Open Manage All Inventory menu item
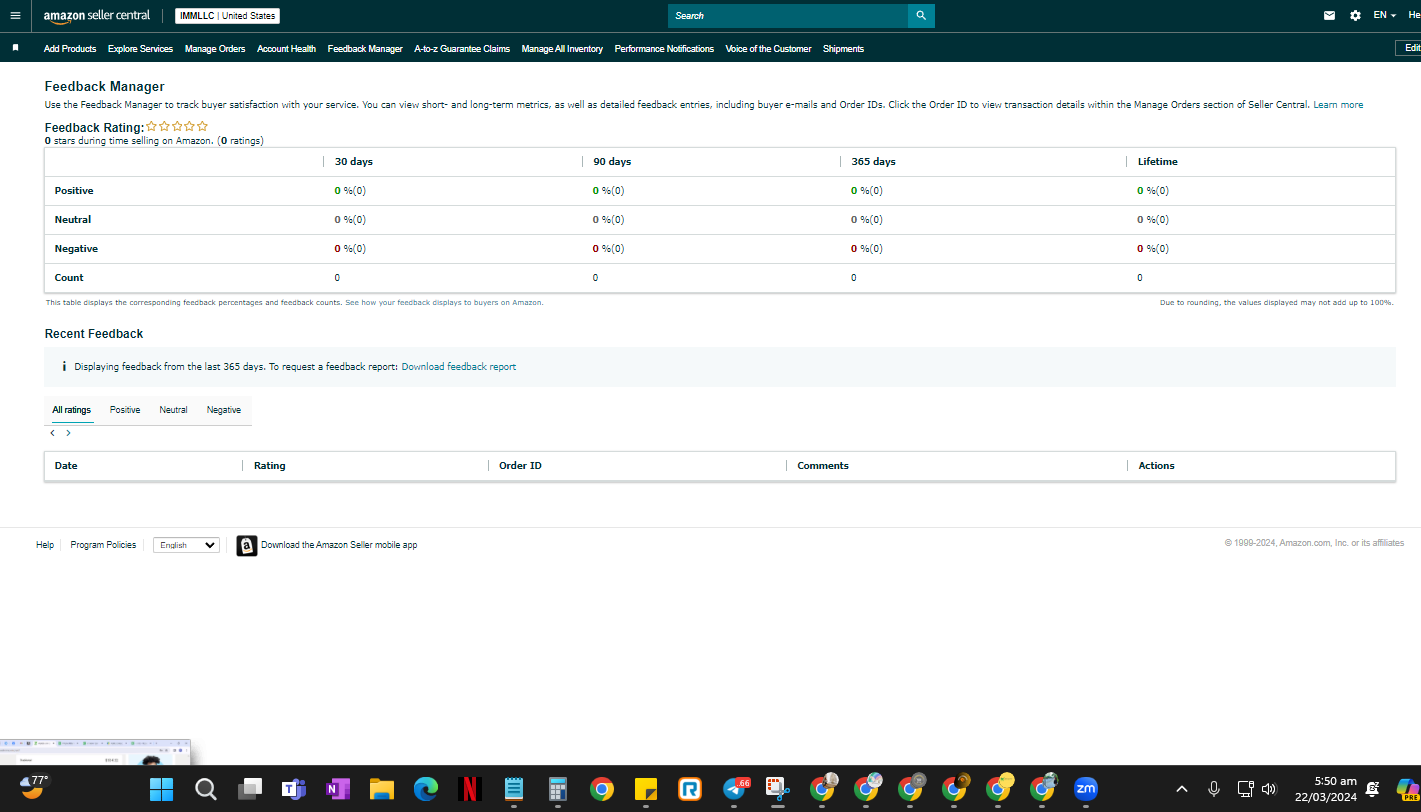The width and height of the screenshot is (1421, 812). [x=562, y=49]
